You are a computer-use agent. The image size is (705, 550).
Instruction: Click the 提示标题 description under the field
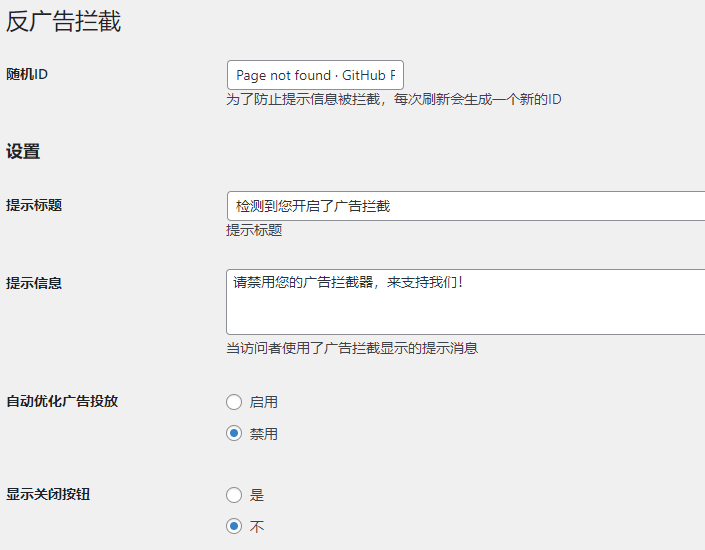point(254,230)
